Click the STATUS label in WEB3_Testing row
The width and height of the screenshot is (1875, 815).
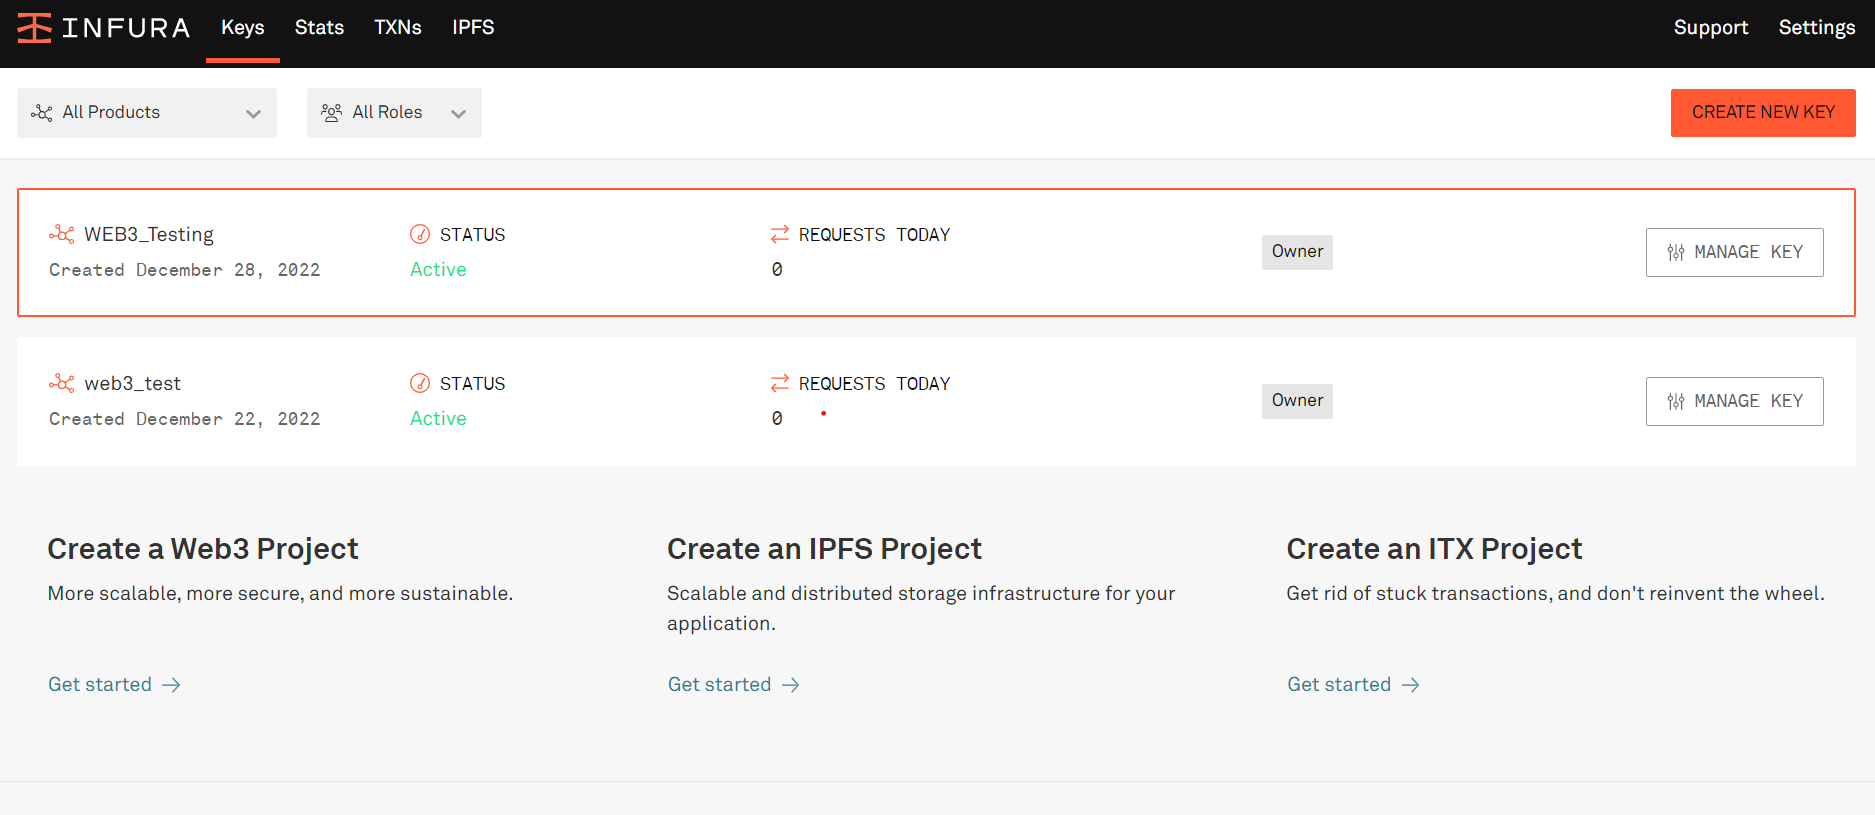pyautogui.click(x=472, y=234)
